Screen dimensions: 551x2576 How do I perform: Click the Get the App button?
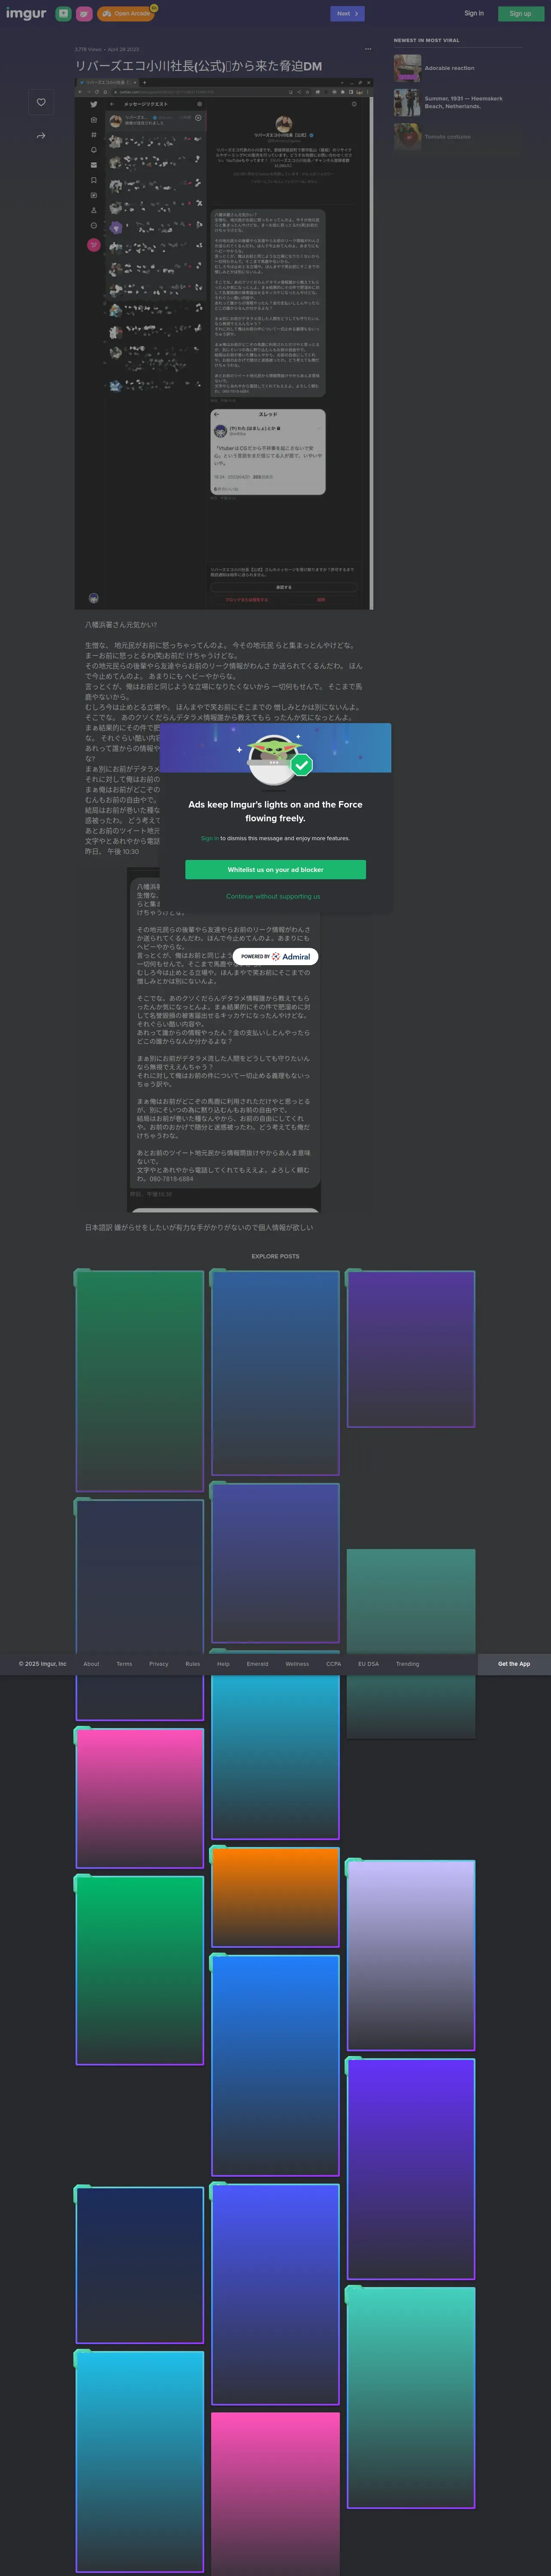pos(514,1664)
